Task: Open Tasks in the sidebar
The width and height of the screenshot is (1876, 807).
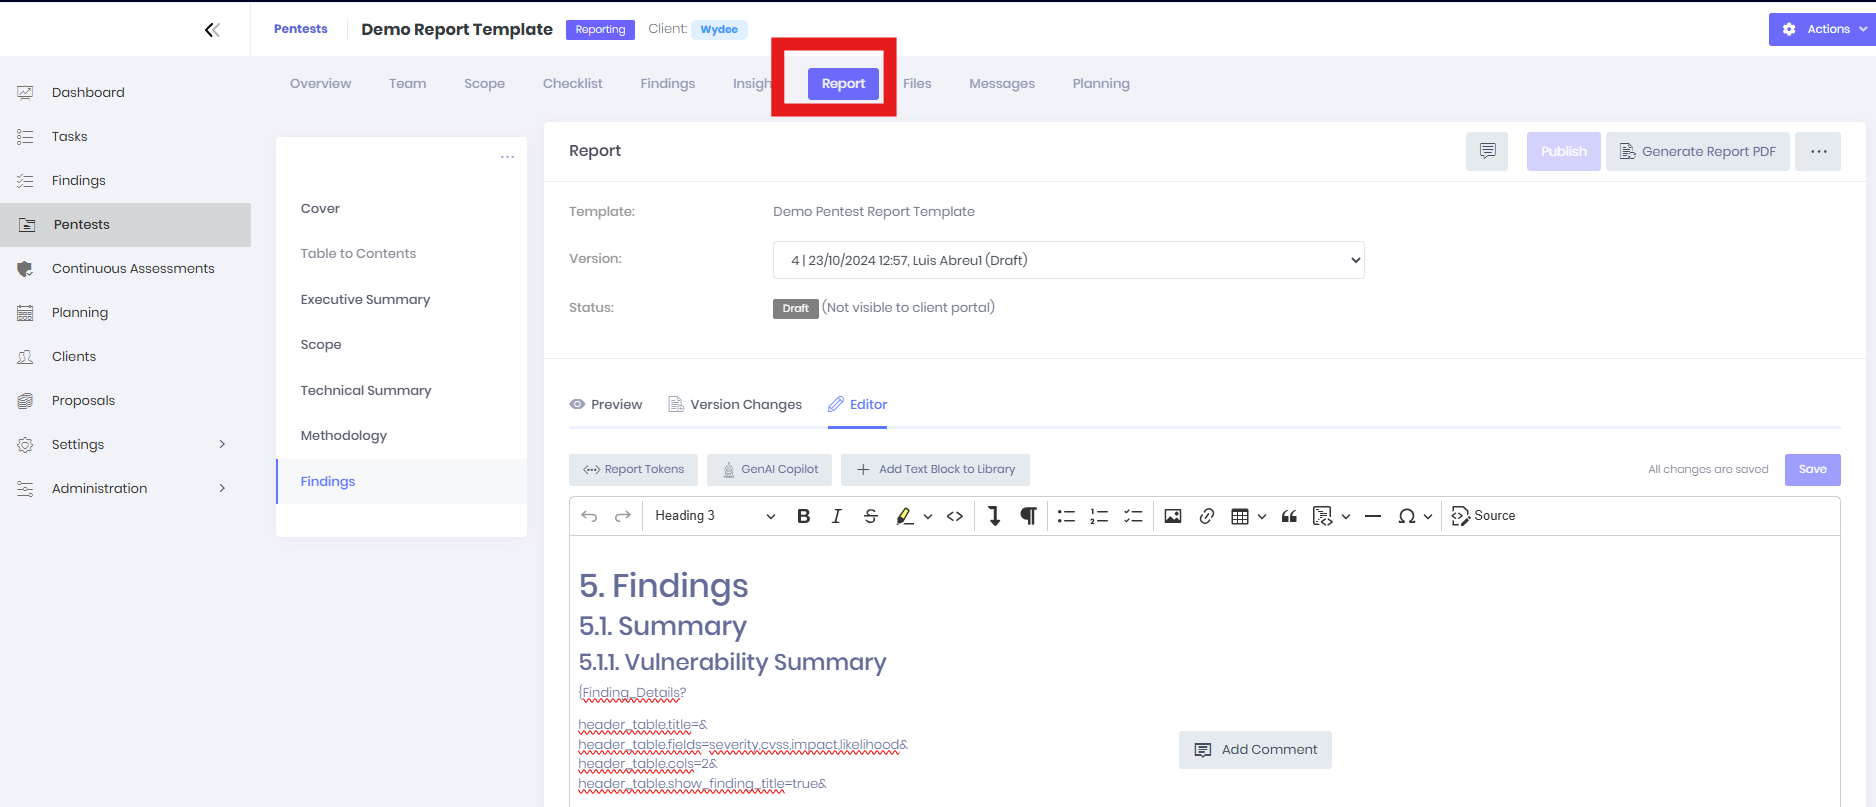Action: pyautogui.click(x=69, y=136)
